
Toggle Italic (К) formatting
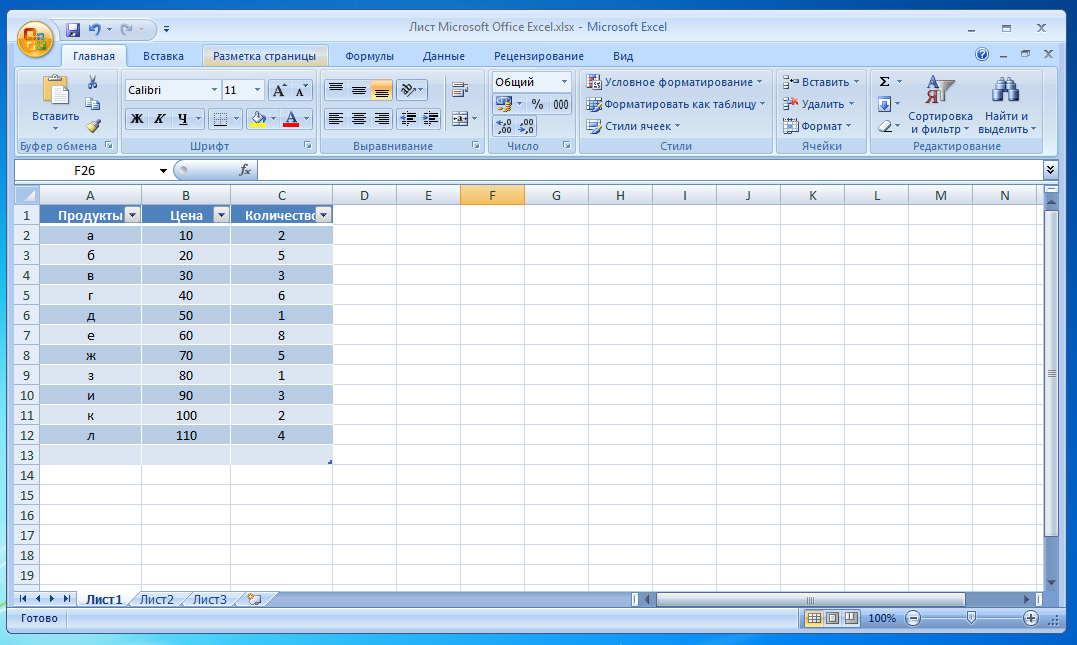159,119
